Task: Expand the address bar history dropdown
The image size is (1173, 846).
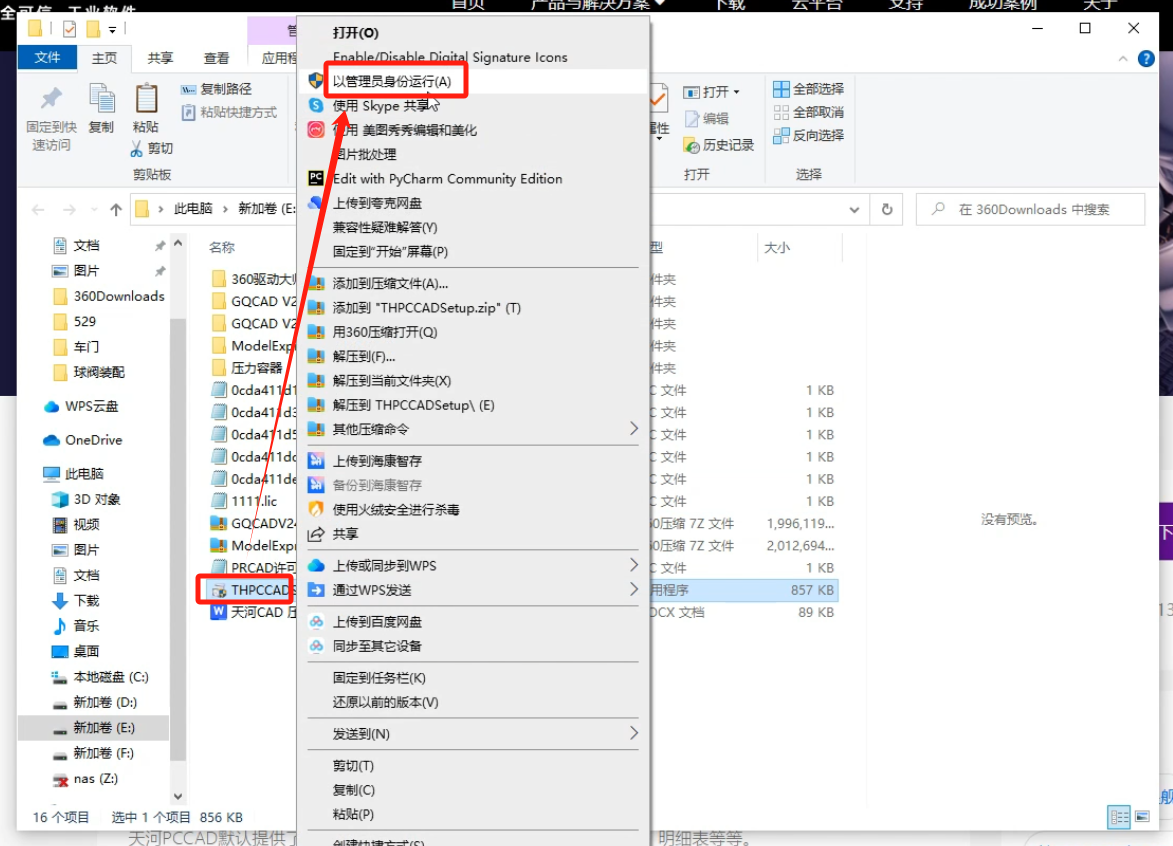Action: [854, 209]
